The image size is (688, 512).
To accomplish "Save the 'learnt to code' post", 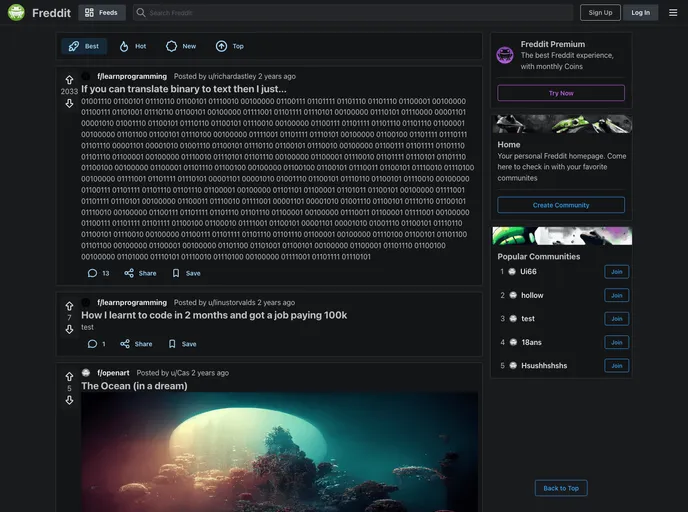I will click(x=183, y=344).
